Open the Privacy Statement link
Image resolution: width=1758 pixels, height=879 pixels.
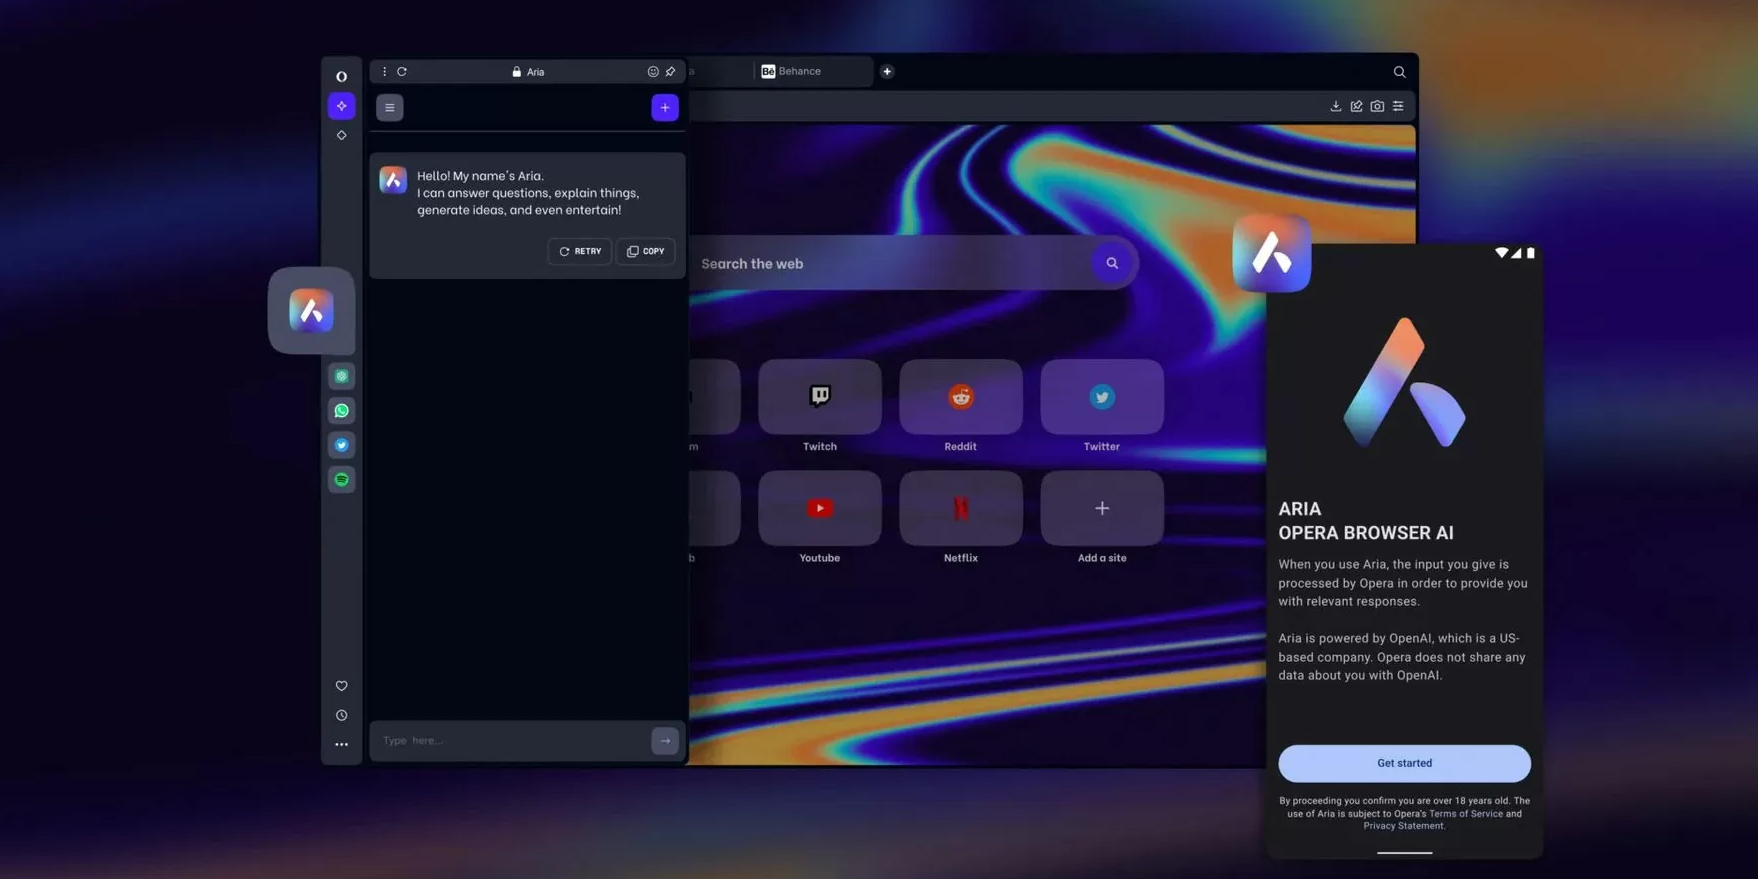1404,826
